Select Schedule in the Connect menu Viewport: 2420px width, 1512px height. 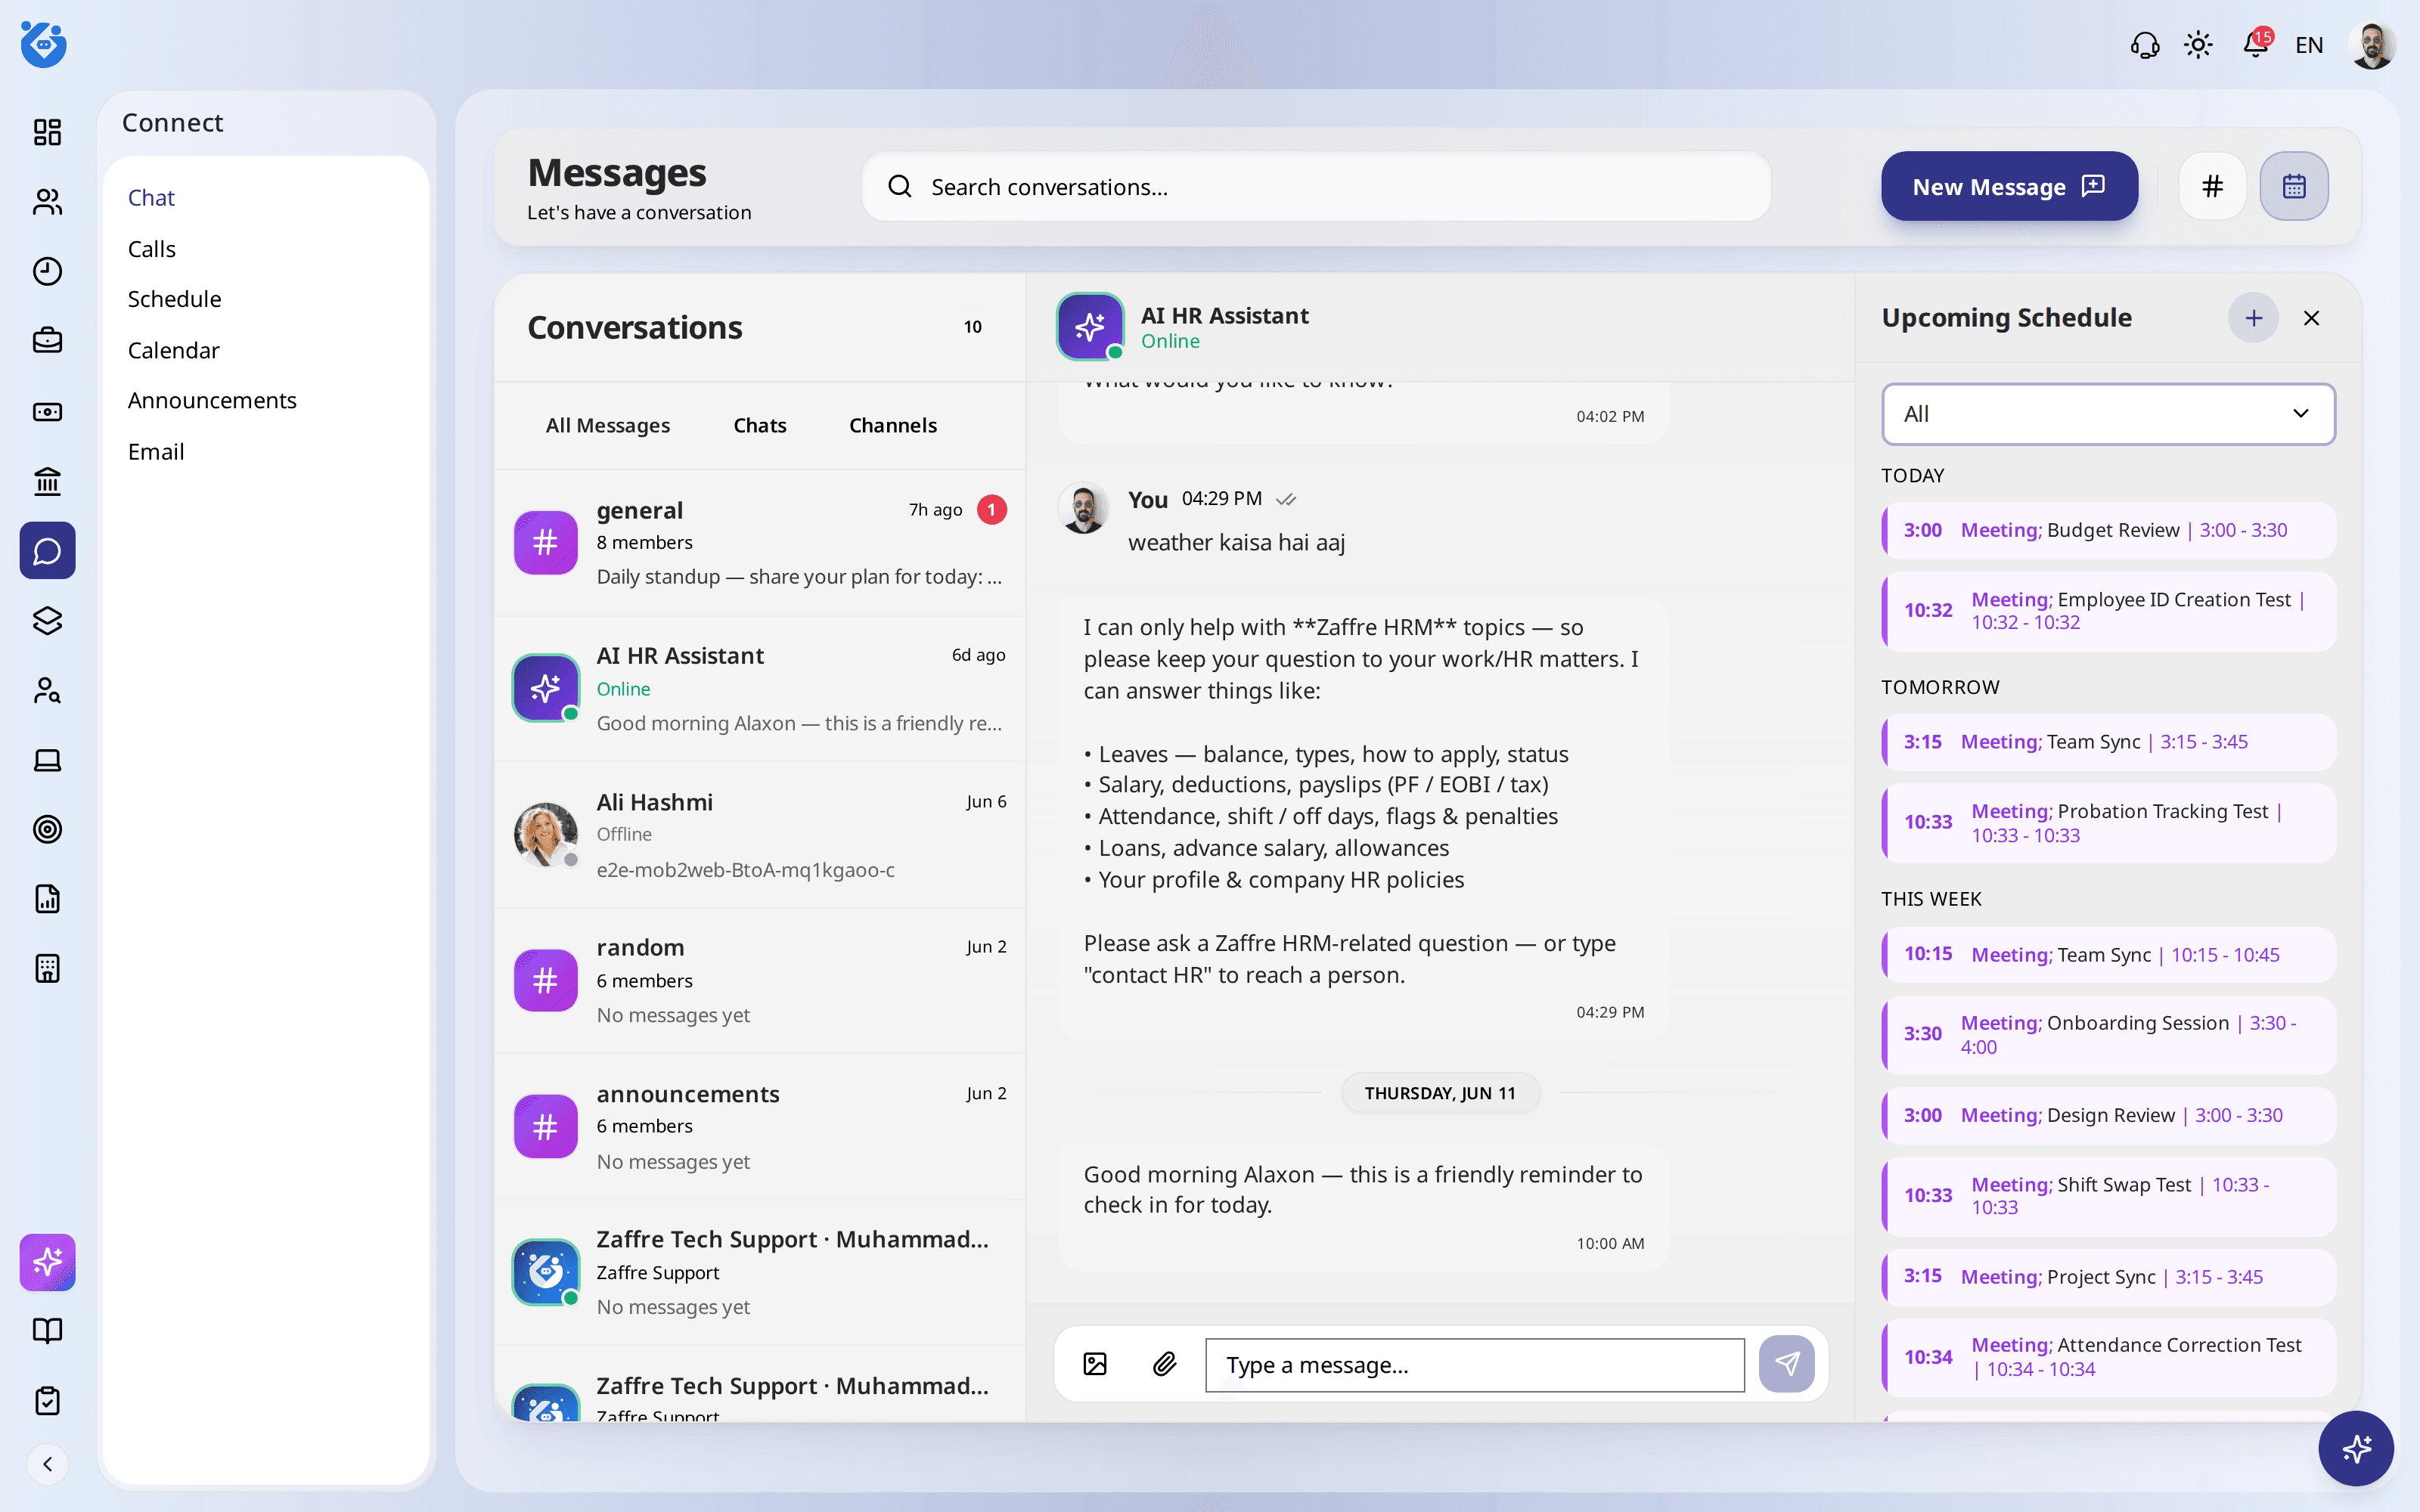pyautogui.click(x=174, y=299)
